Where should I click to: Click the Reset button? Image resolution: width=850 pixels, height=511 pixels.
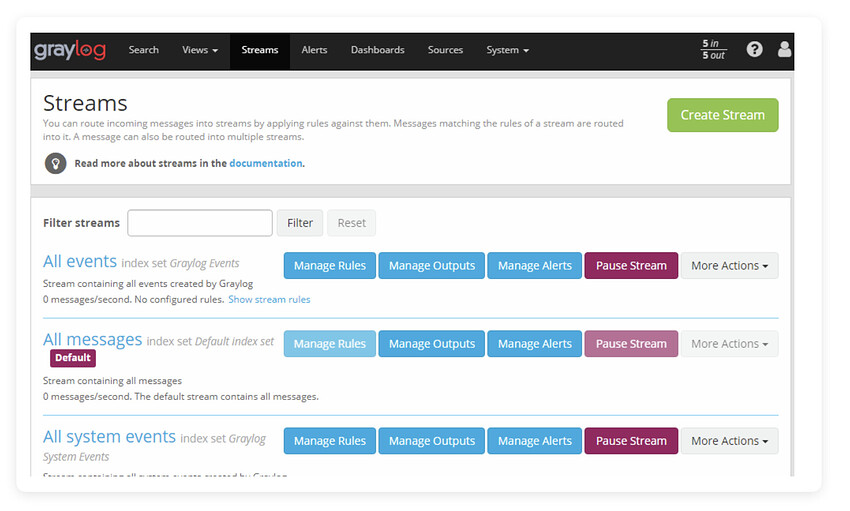pyautogui.click(x=351, y=223)
